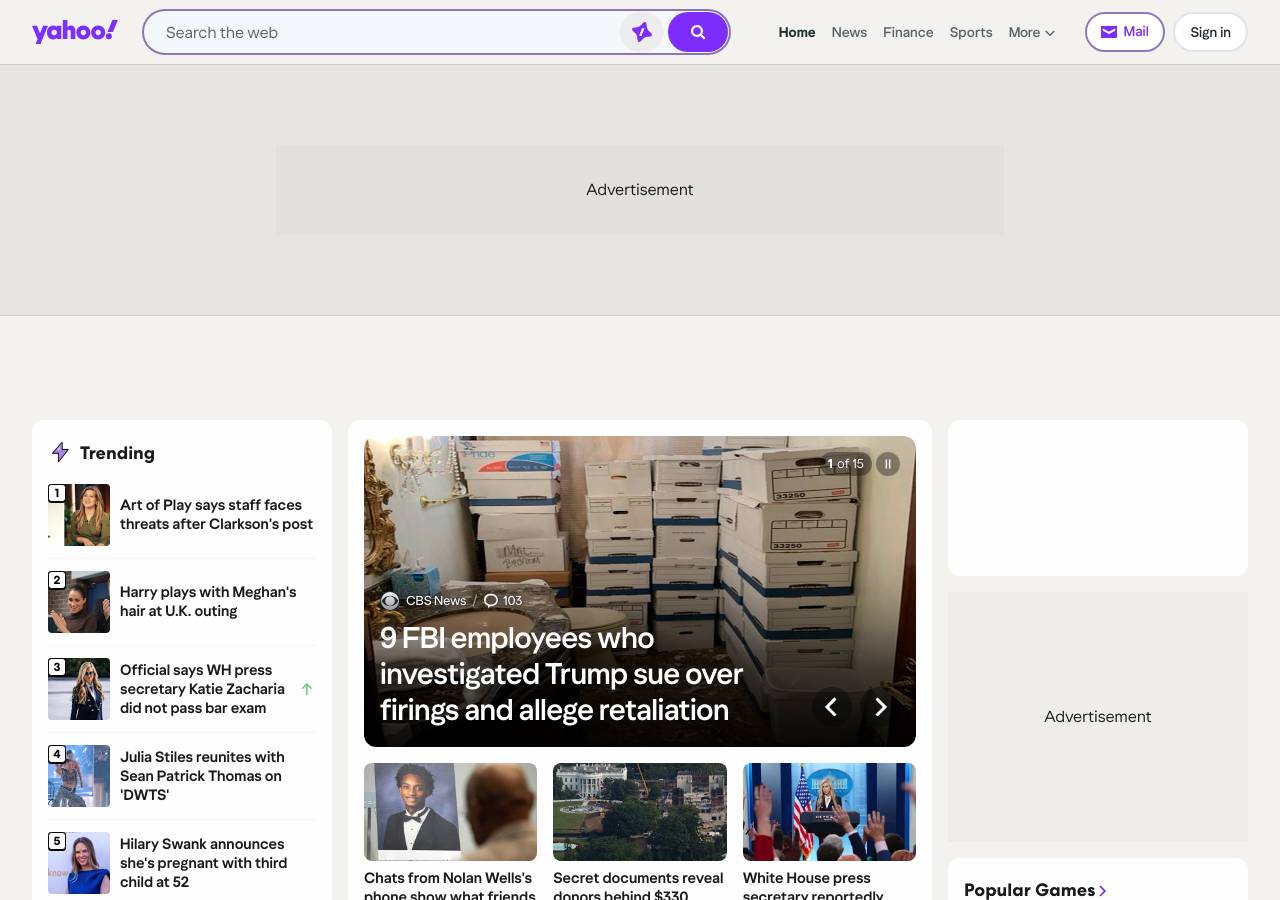This screenshot has height=900, width=1280.
Task: Advance to next carousel slide
Action: coord(880,707)
